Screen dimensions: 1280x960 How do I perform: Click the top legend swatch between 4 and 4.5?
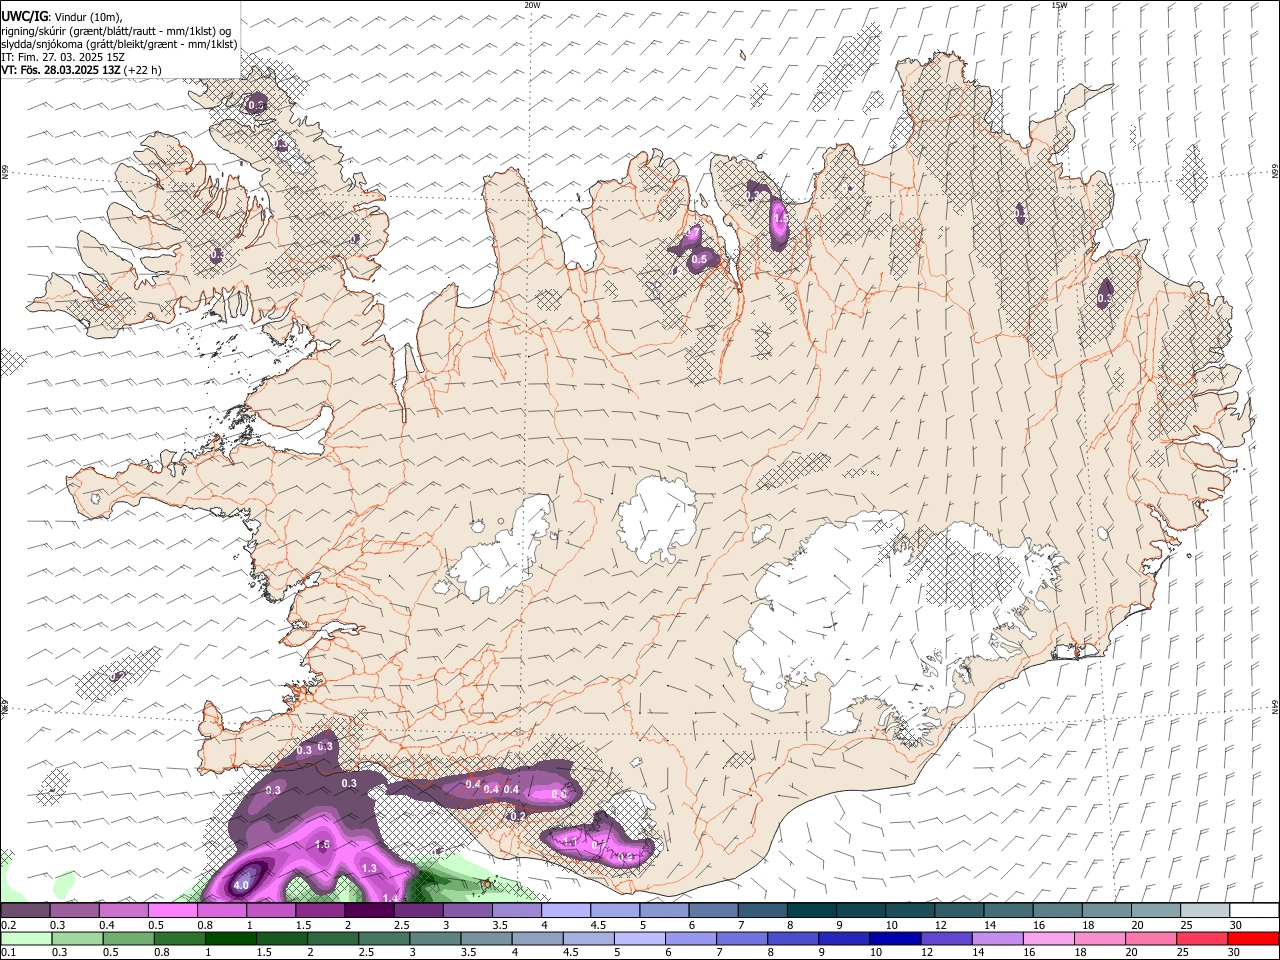point(566,910)
